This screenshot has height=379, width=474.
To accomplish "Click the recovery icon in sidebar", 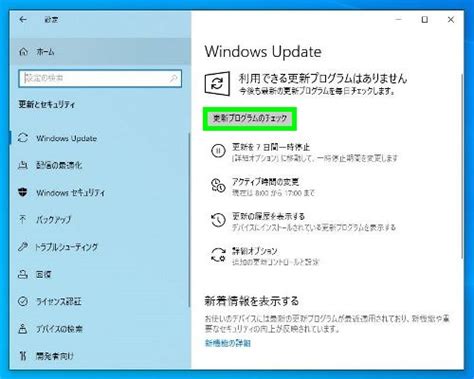I will point(23,274).
